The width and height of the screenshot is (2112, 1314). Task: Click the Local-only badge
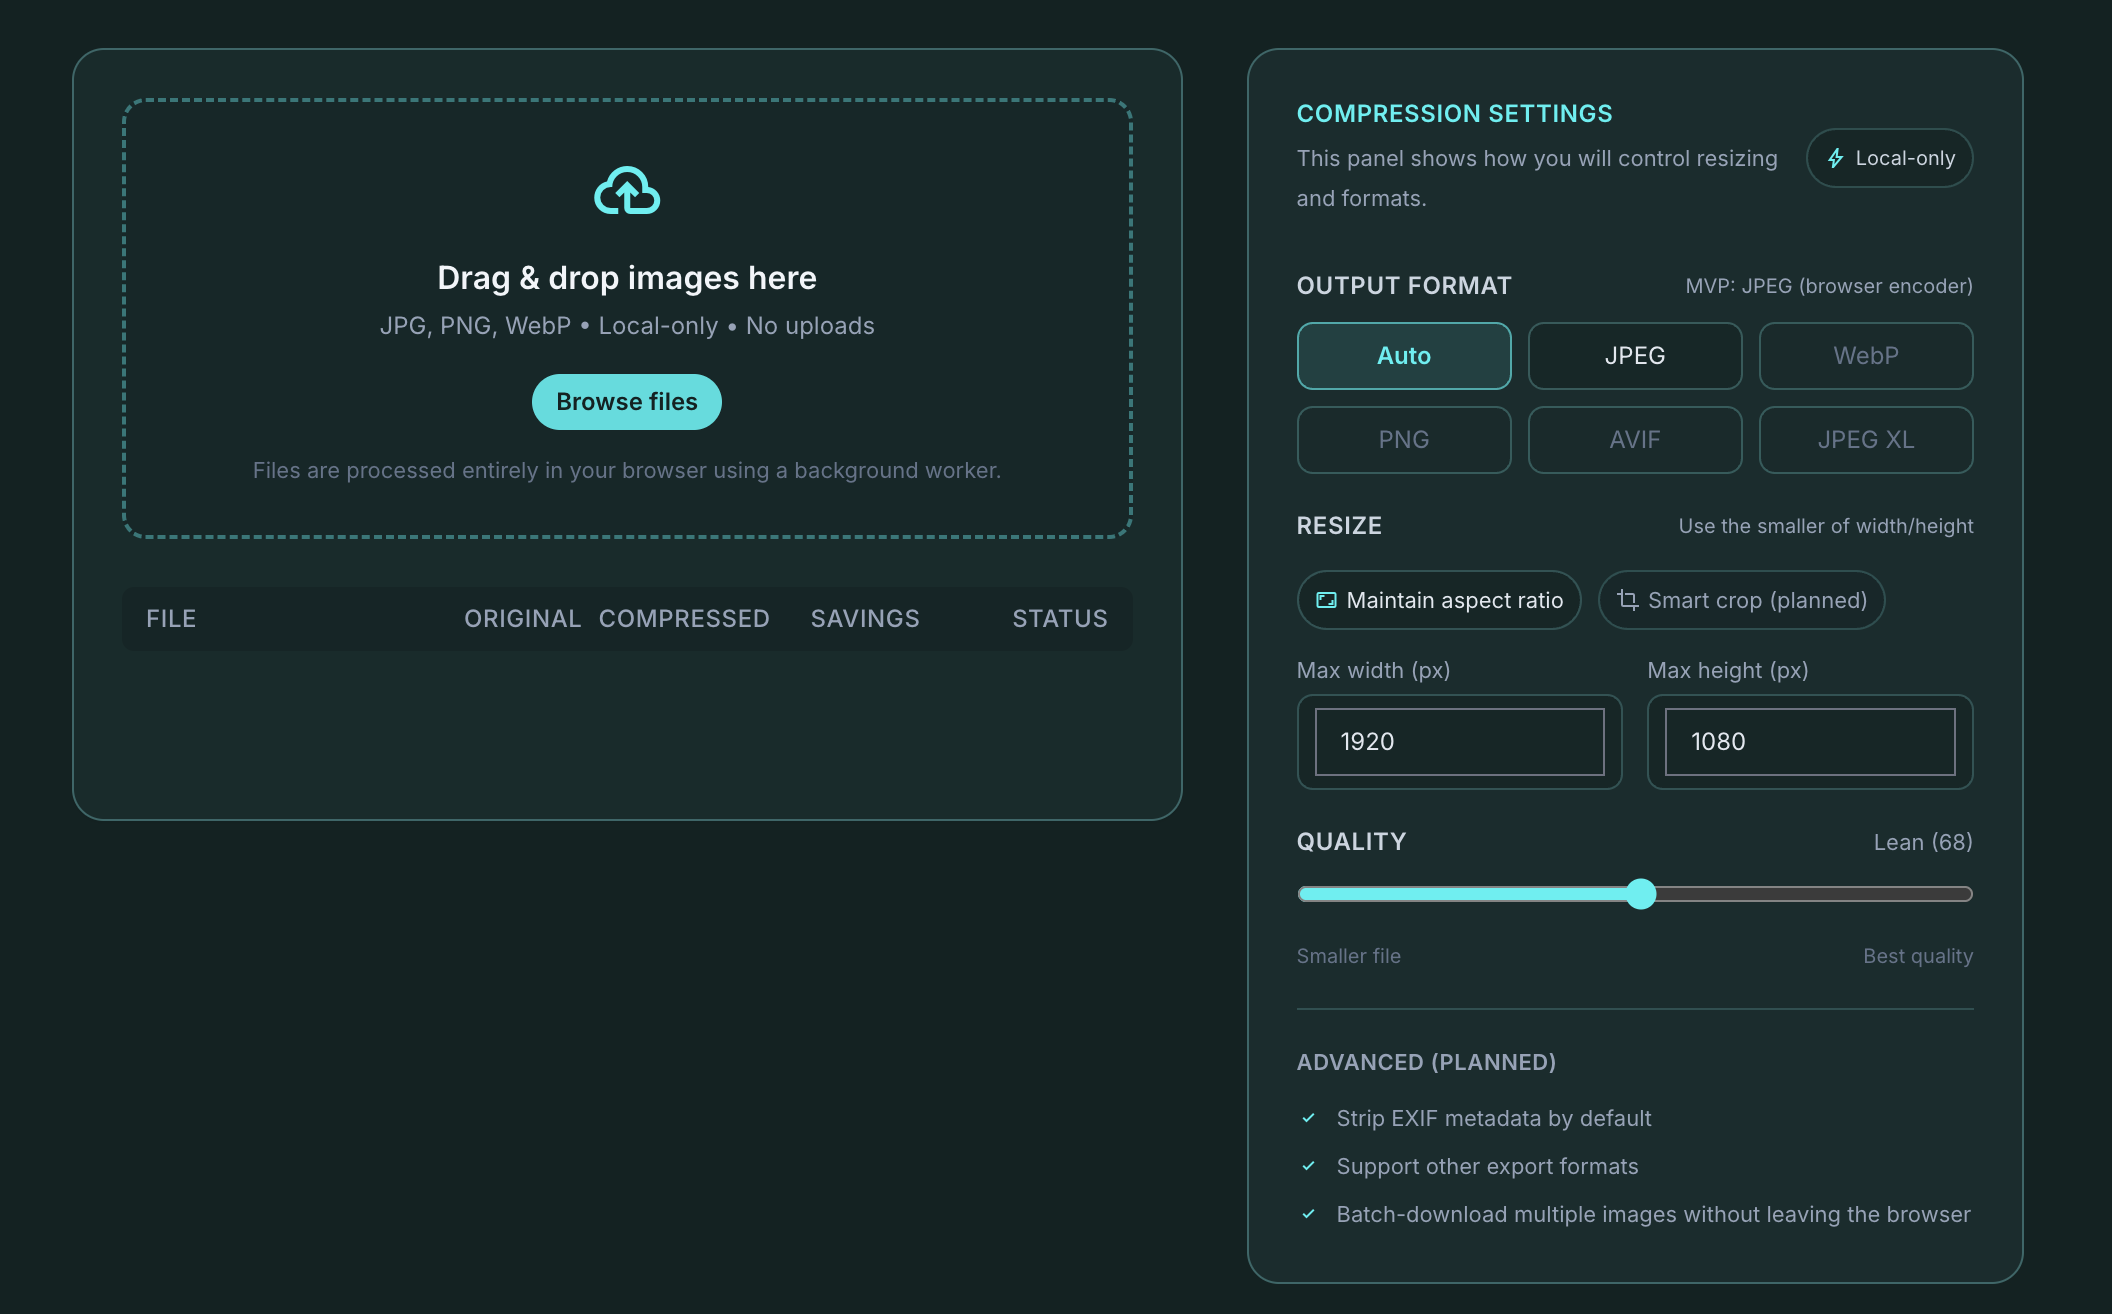1889,158
